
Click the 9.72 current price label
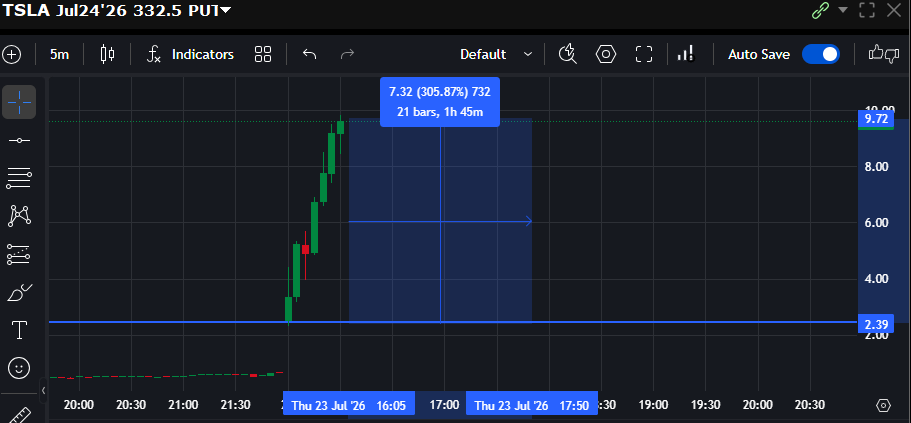(876, 119)
